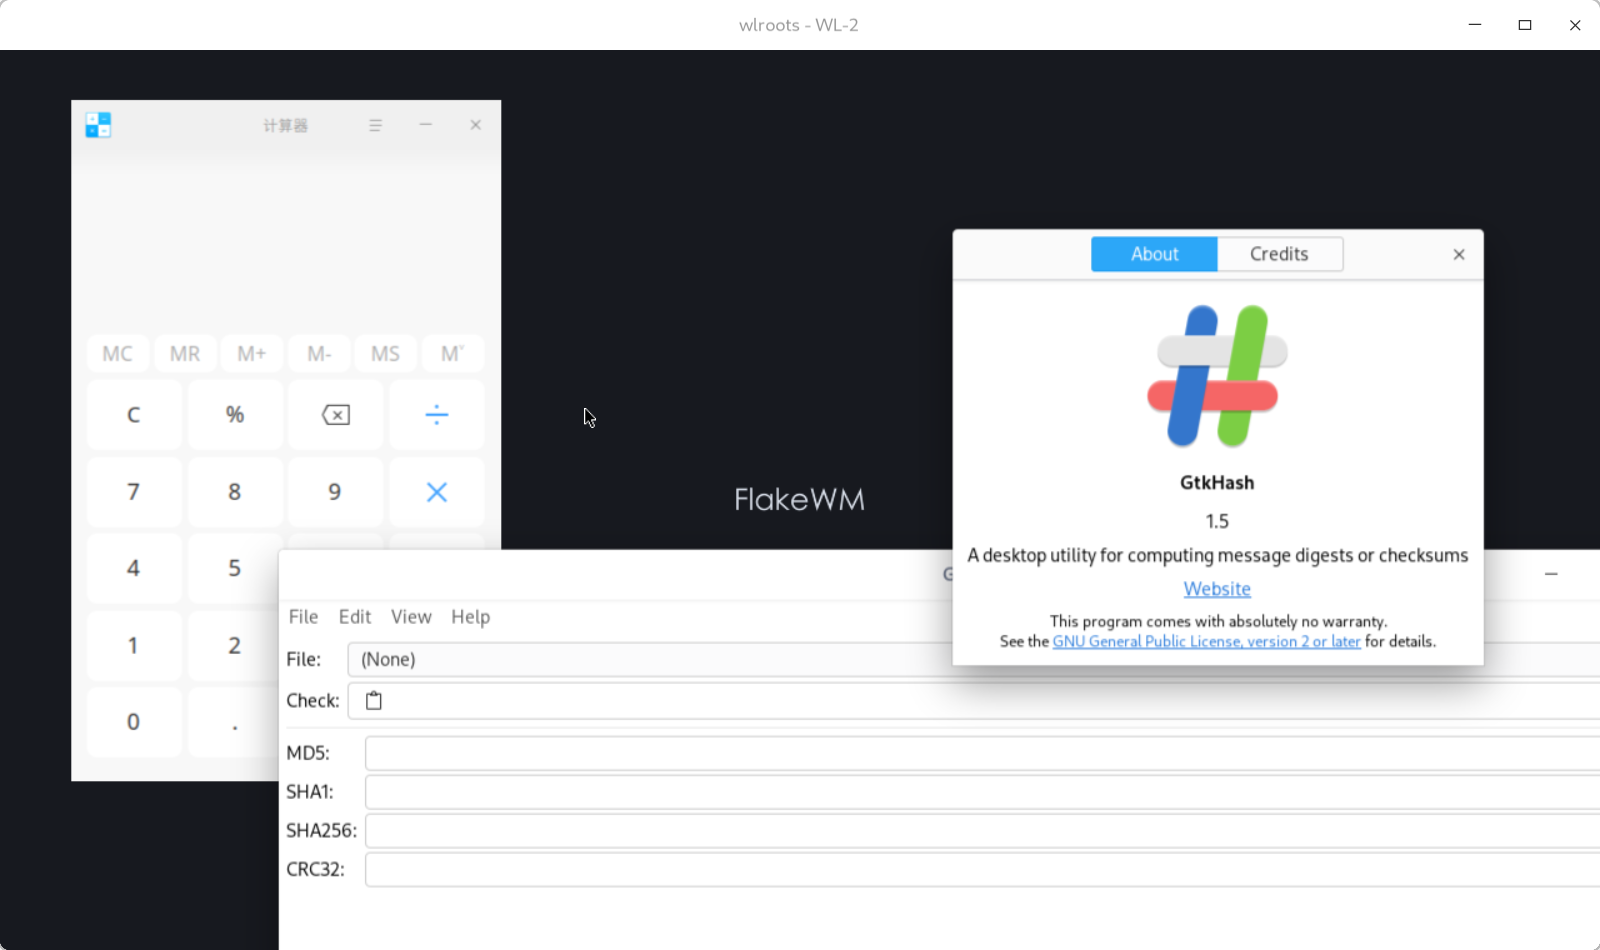The image size is (1600, 950).
Task: Click the 8 key in calculator
Action: point(235,491)
